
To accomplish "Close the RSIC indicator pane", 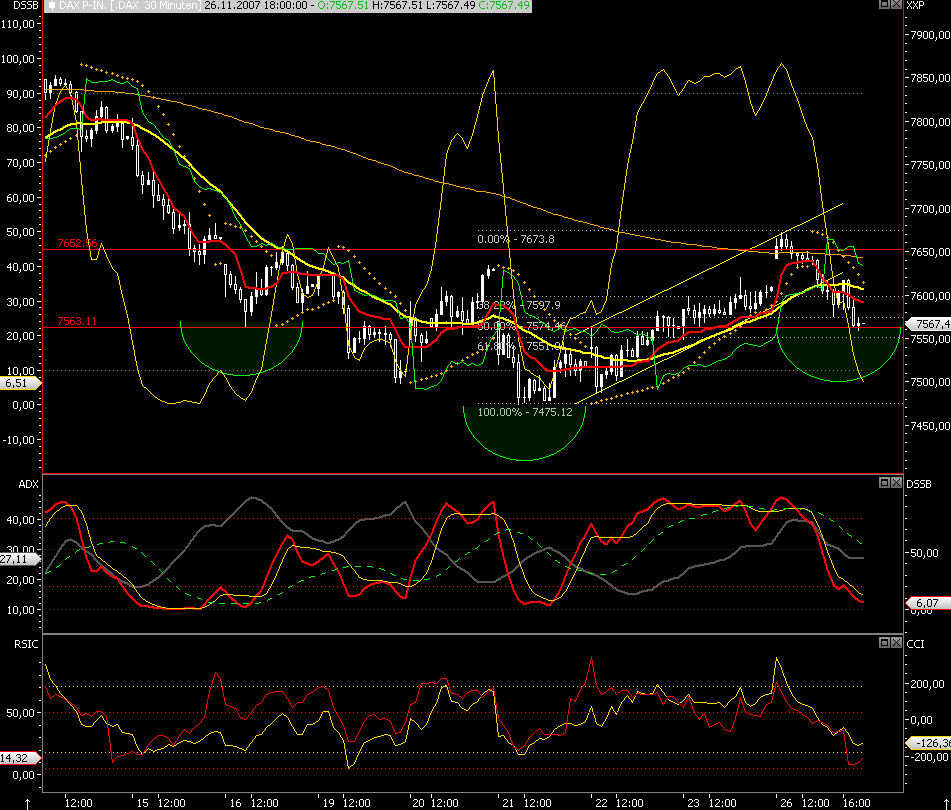I will 896,642.
